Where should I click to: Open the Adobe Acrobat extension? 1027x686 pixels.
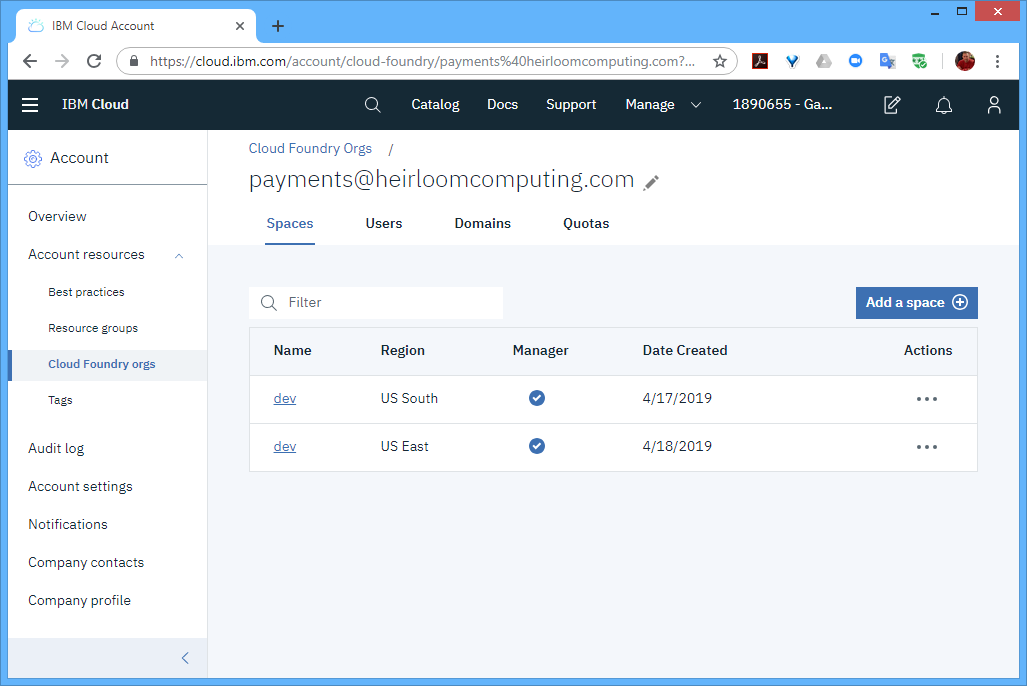(x=760, y=62)
